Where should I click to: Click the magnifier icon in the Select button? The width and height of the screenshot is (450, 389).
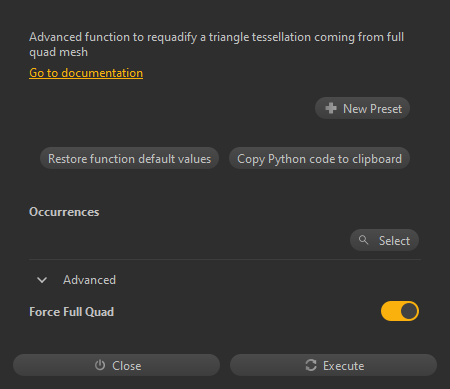(x=363, y=240)
